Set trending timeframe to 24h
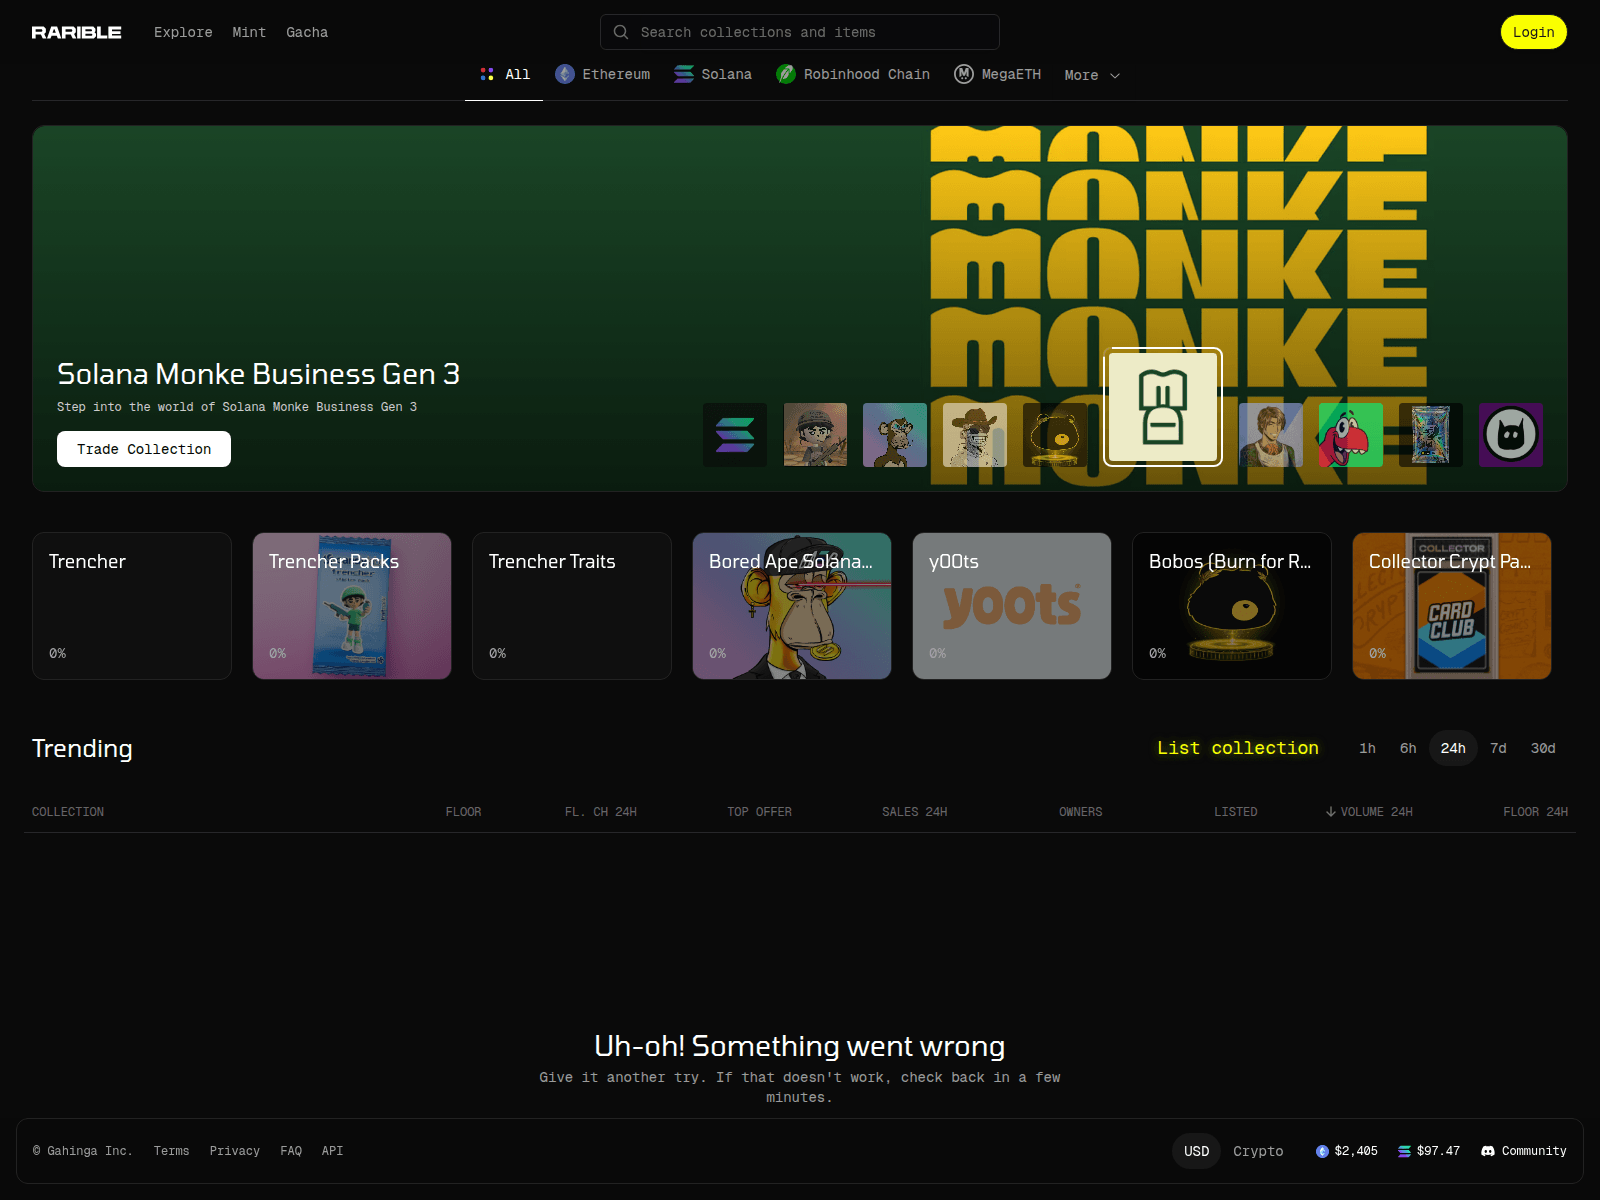This screenshot has width=1600, height=1200. pyautogui.click(x=1453, y=748)
